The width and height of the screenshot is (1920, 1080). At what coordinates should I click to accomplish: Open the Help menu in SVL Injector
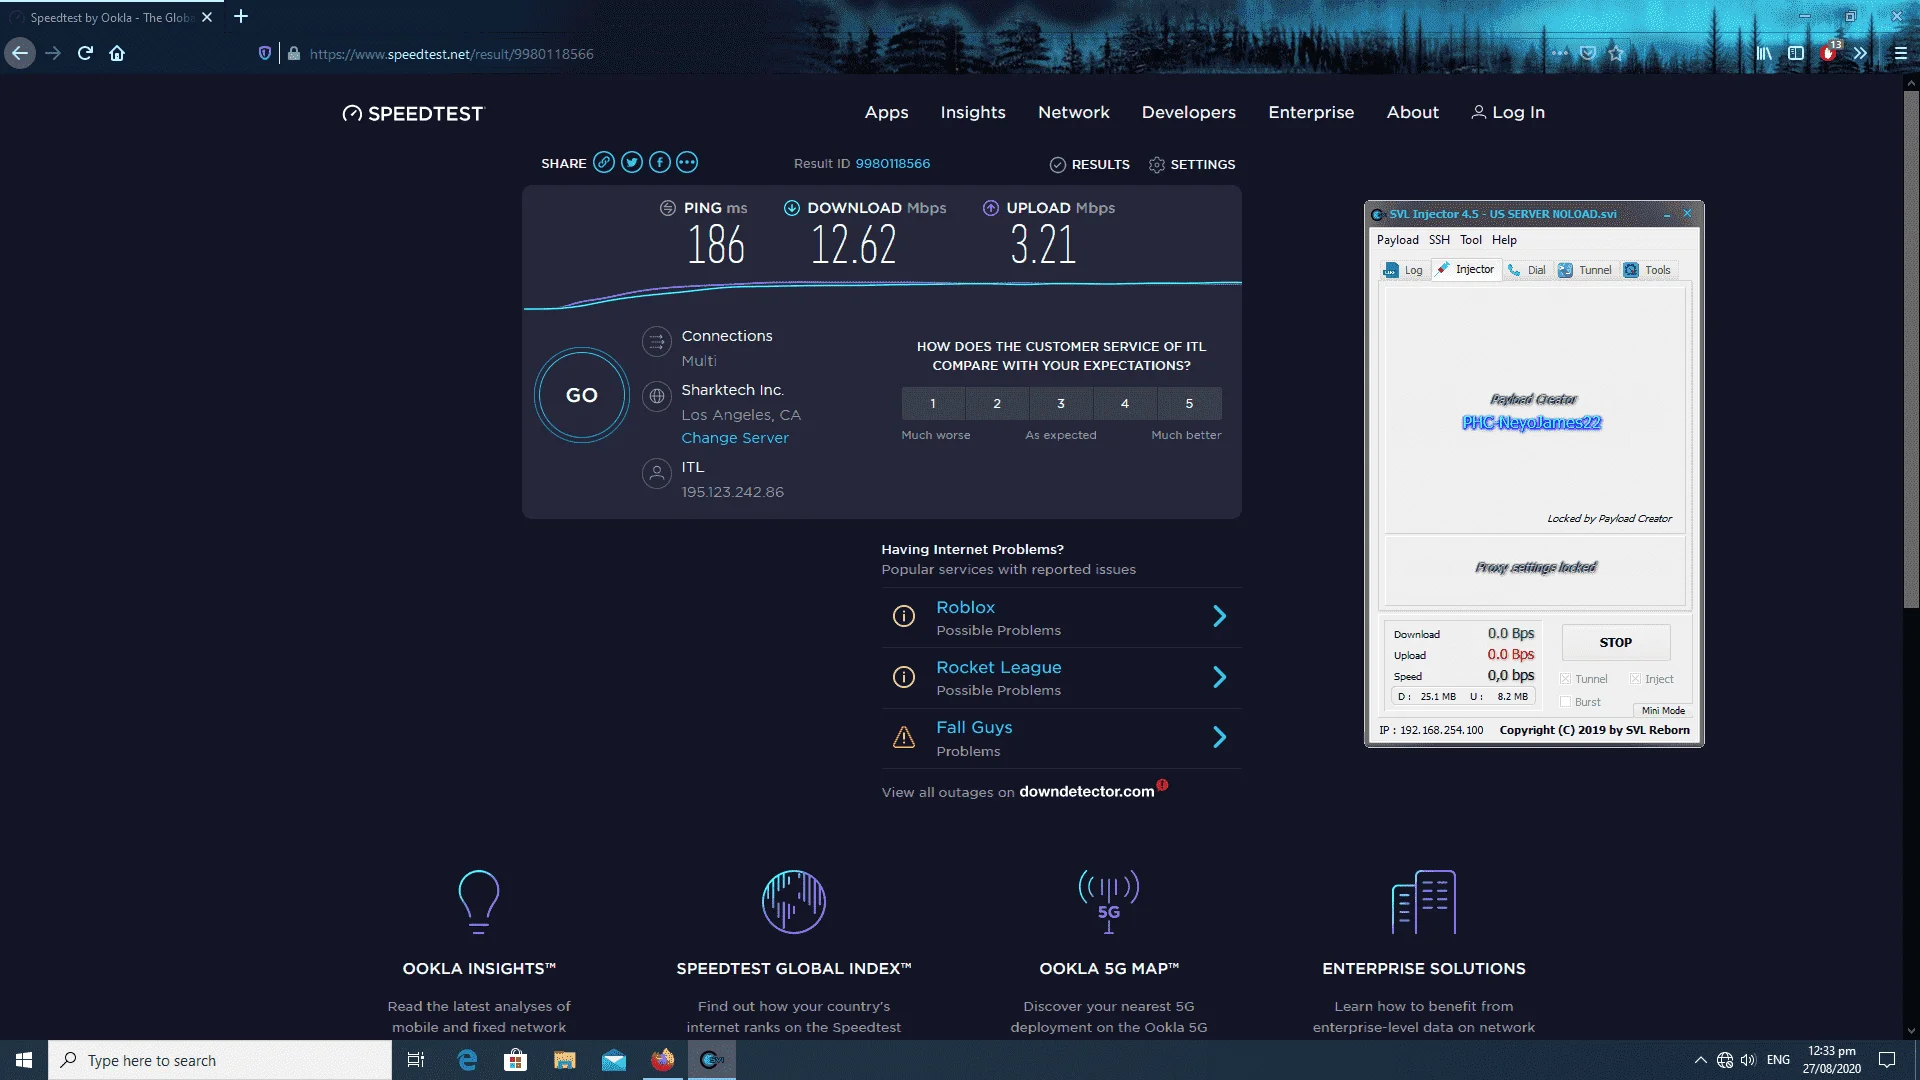pos(1504,240)
